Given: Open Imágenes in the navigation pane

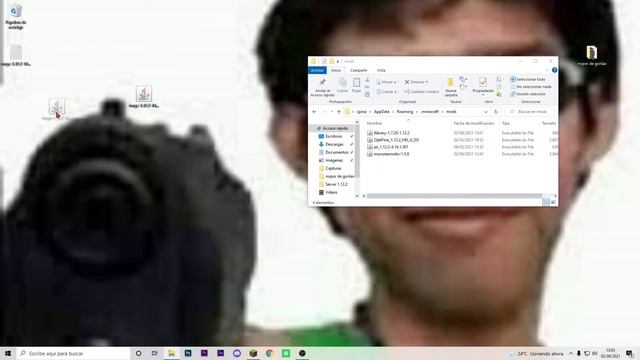Looking at the screenshot, I should 333,160.
